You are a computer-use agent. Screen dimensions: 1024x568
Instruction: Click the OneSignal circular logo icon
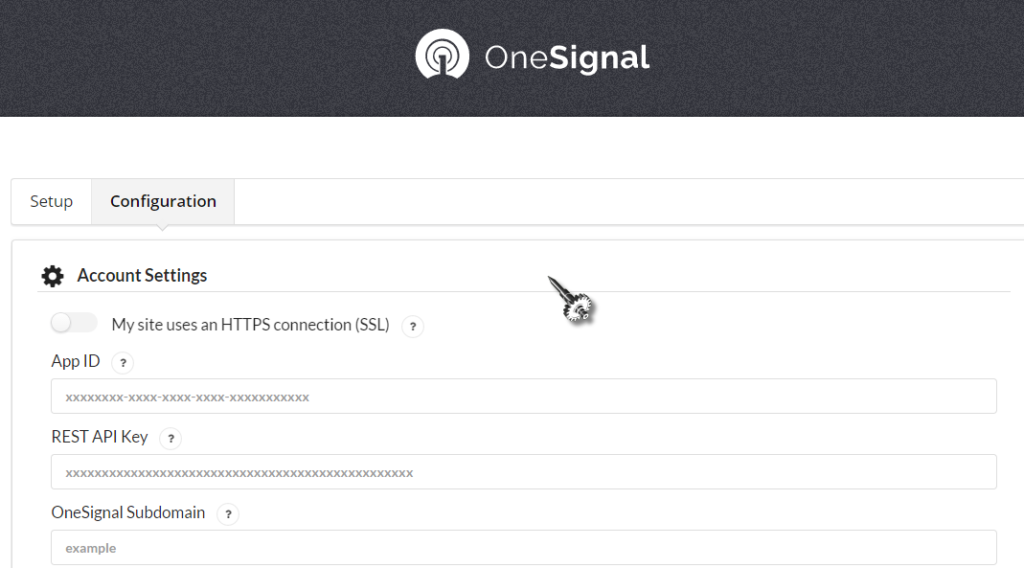(442, 56)
